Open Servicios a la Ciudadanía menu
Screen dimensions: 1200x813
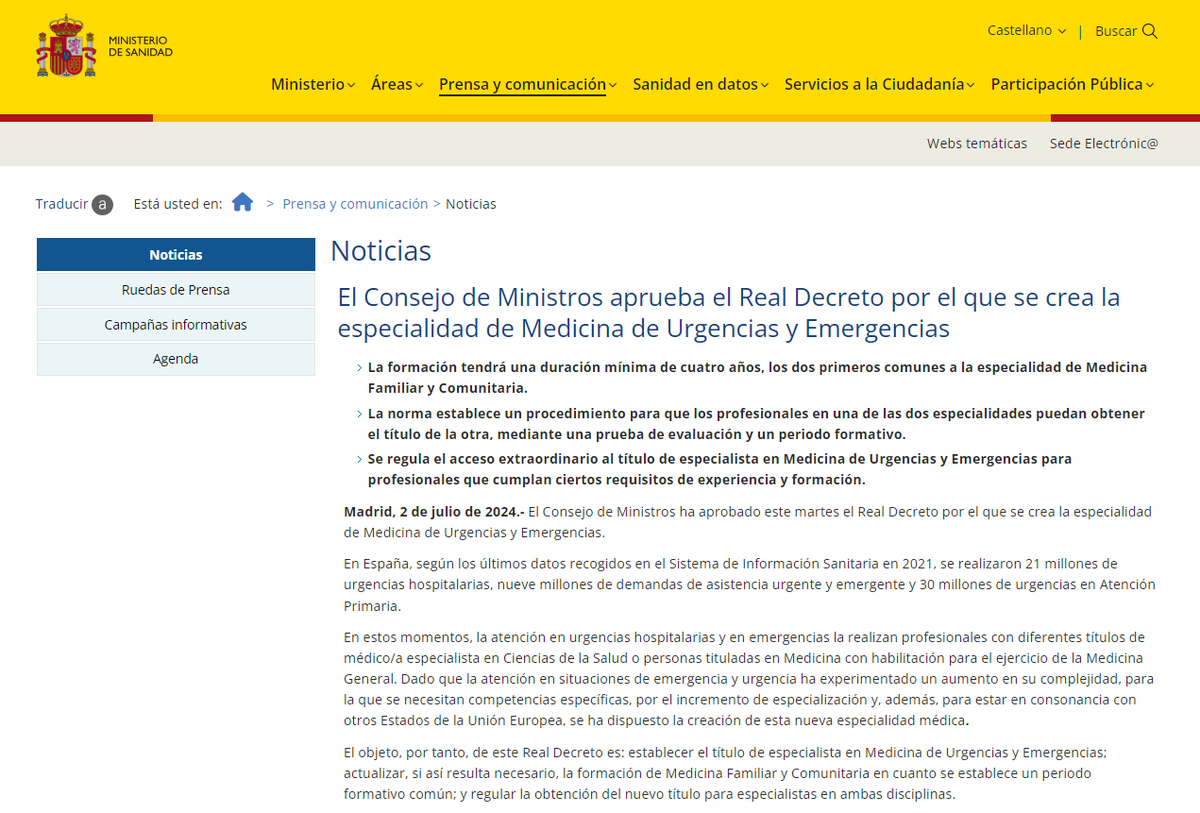(880, 85)
